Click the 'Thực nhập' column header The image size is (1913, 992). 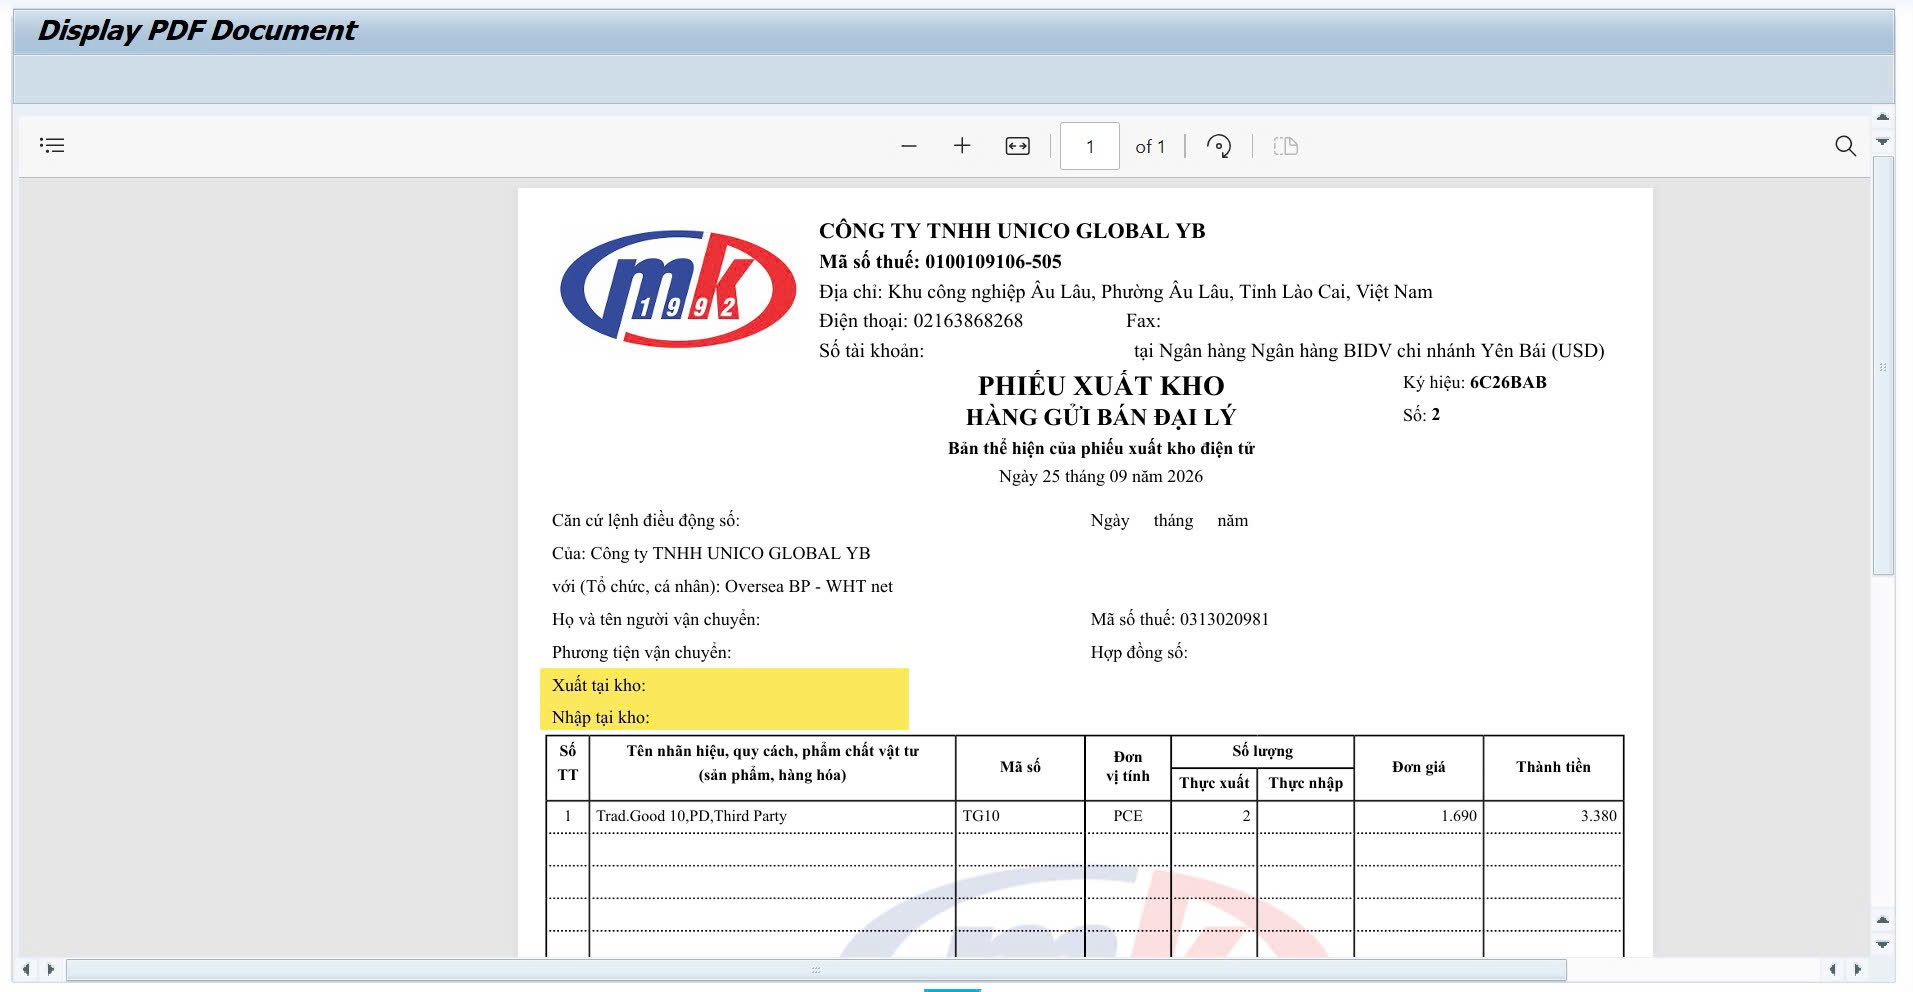[1306, 783]
